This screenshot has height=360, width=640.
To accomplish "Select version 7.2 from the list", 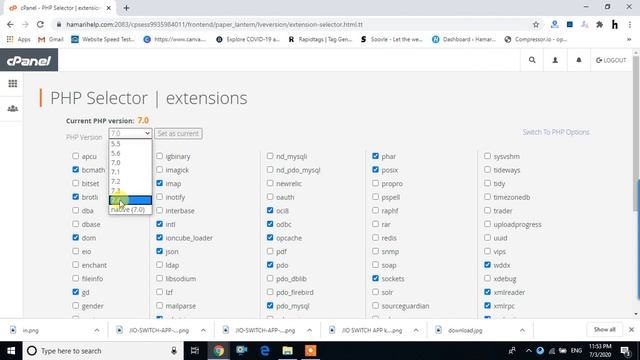I will pyautogui.click(x=130, y=181).
